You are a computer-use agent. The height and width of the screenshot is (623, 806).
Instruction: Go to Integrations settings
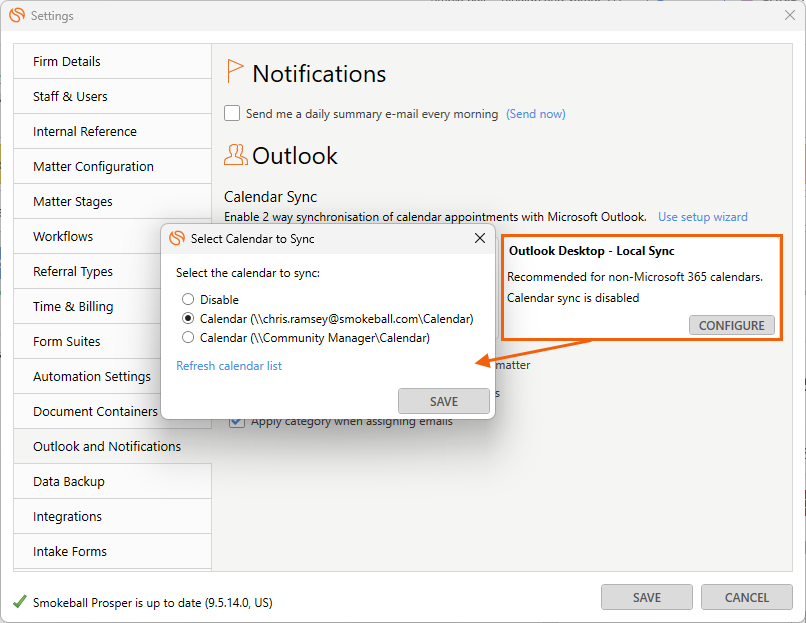pos(112,516)
